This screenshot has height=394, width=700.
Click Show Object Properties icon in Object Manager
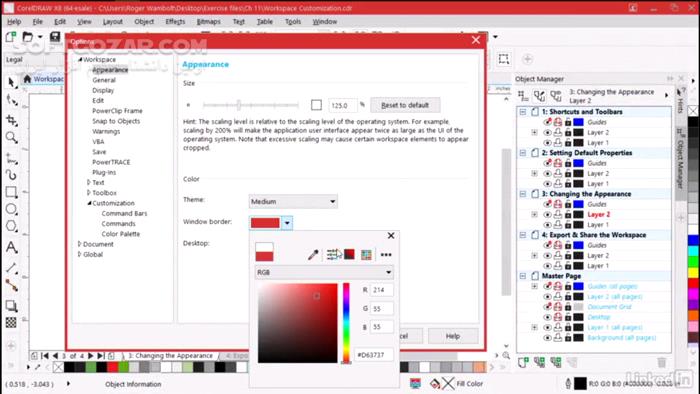pos(523,95)
